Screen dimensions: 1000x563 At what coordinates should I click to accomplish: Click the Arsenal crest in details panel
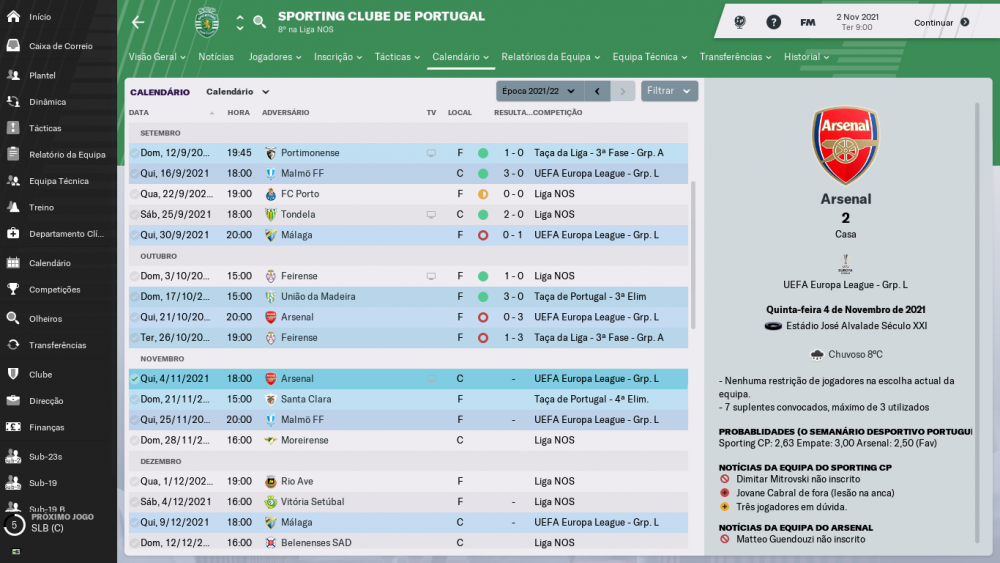point(845,145)
